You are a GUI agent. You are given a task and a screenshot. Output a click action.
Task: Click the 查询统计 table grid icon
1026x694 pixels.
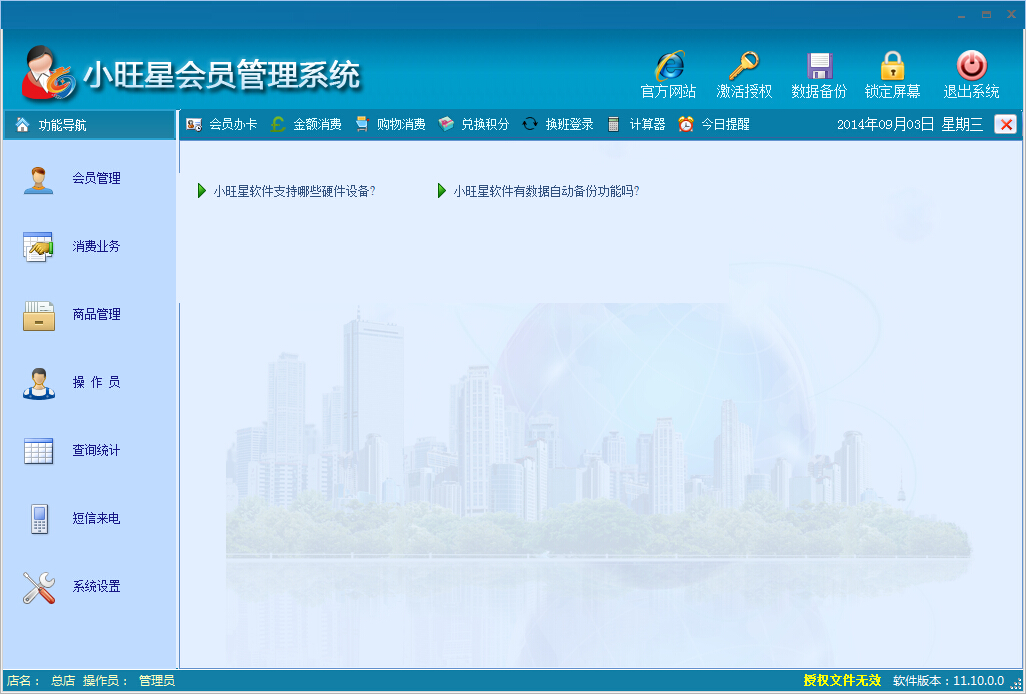39,451
